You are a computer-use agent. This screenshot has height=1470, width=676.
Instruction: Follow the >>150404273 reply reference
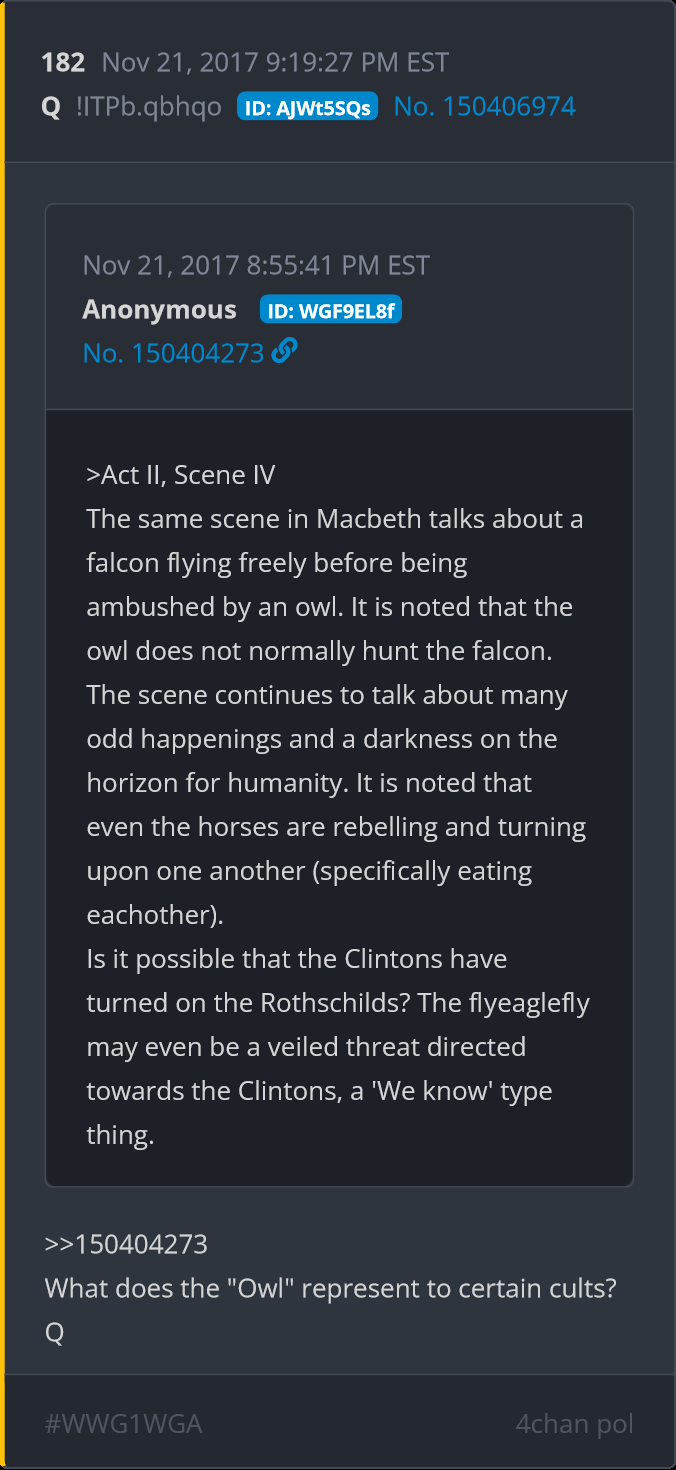point(126,1245)
